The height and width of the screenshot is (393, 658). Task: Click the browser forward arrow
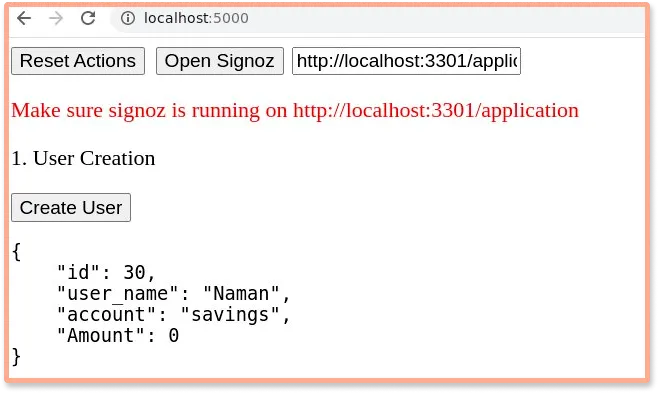point(55,18)
